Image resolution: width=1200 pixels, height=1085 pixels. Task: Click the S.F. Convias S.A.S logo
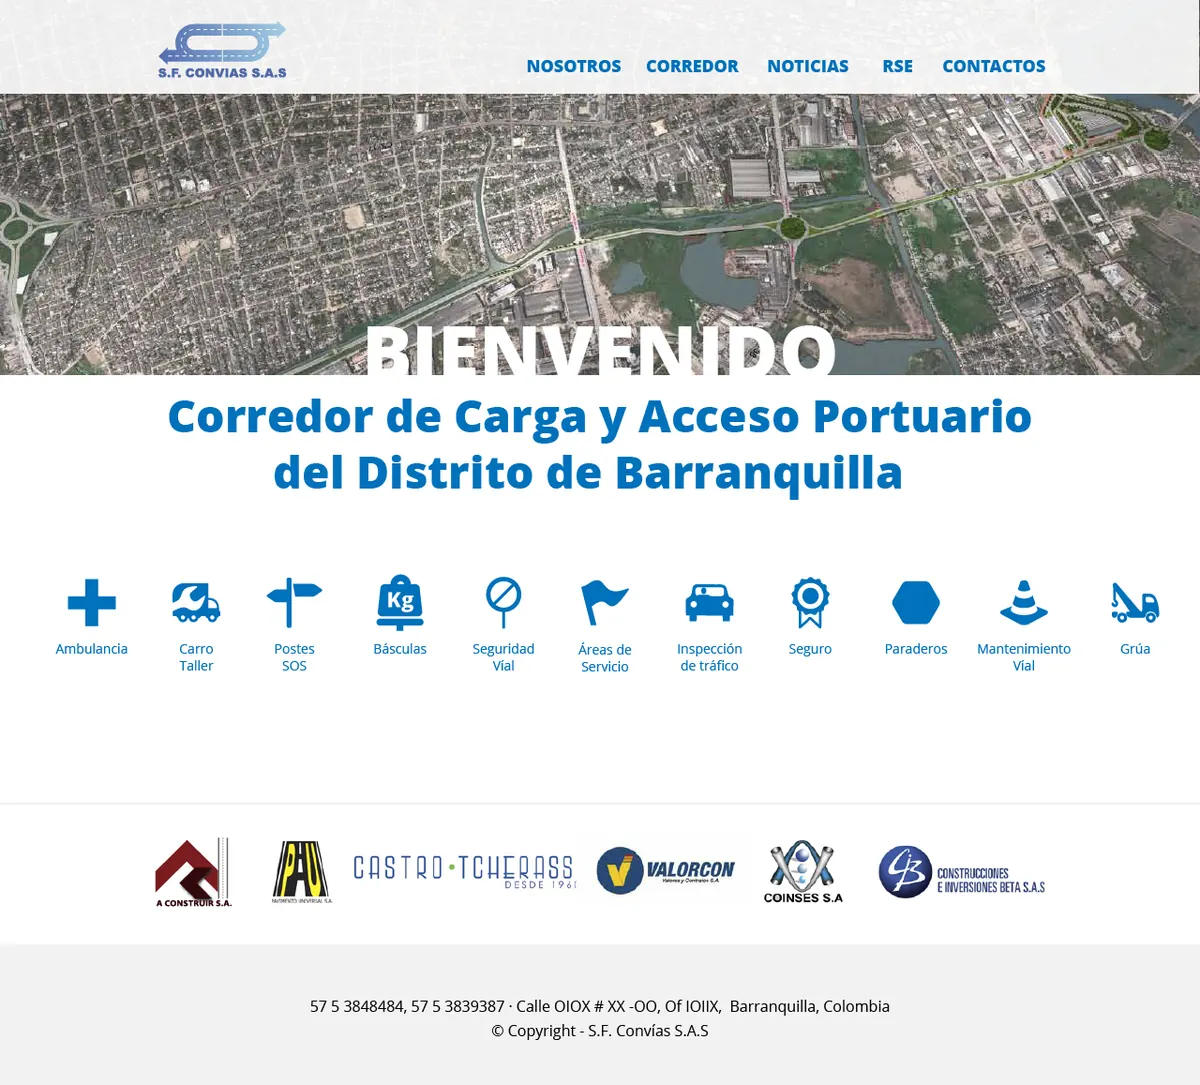click(222, 50)
